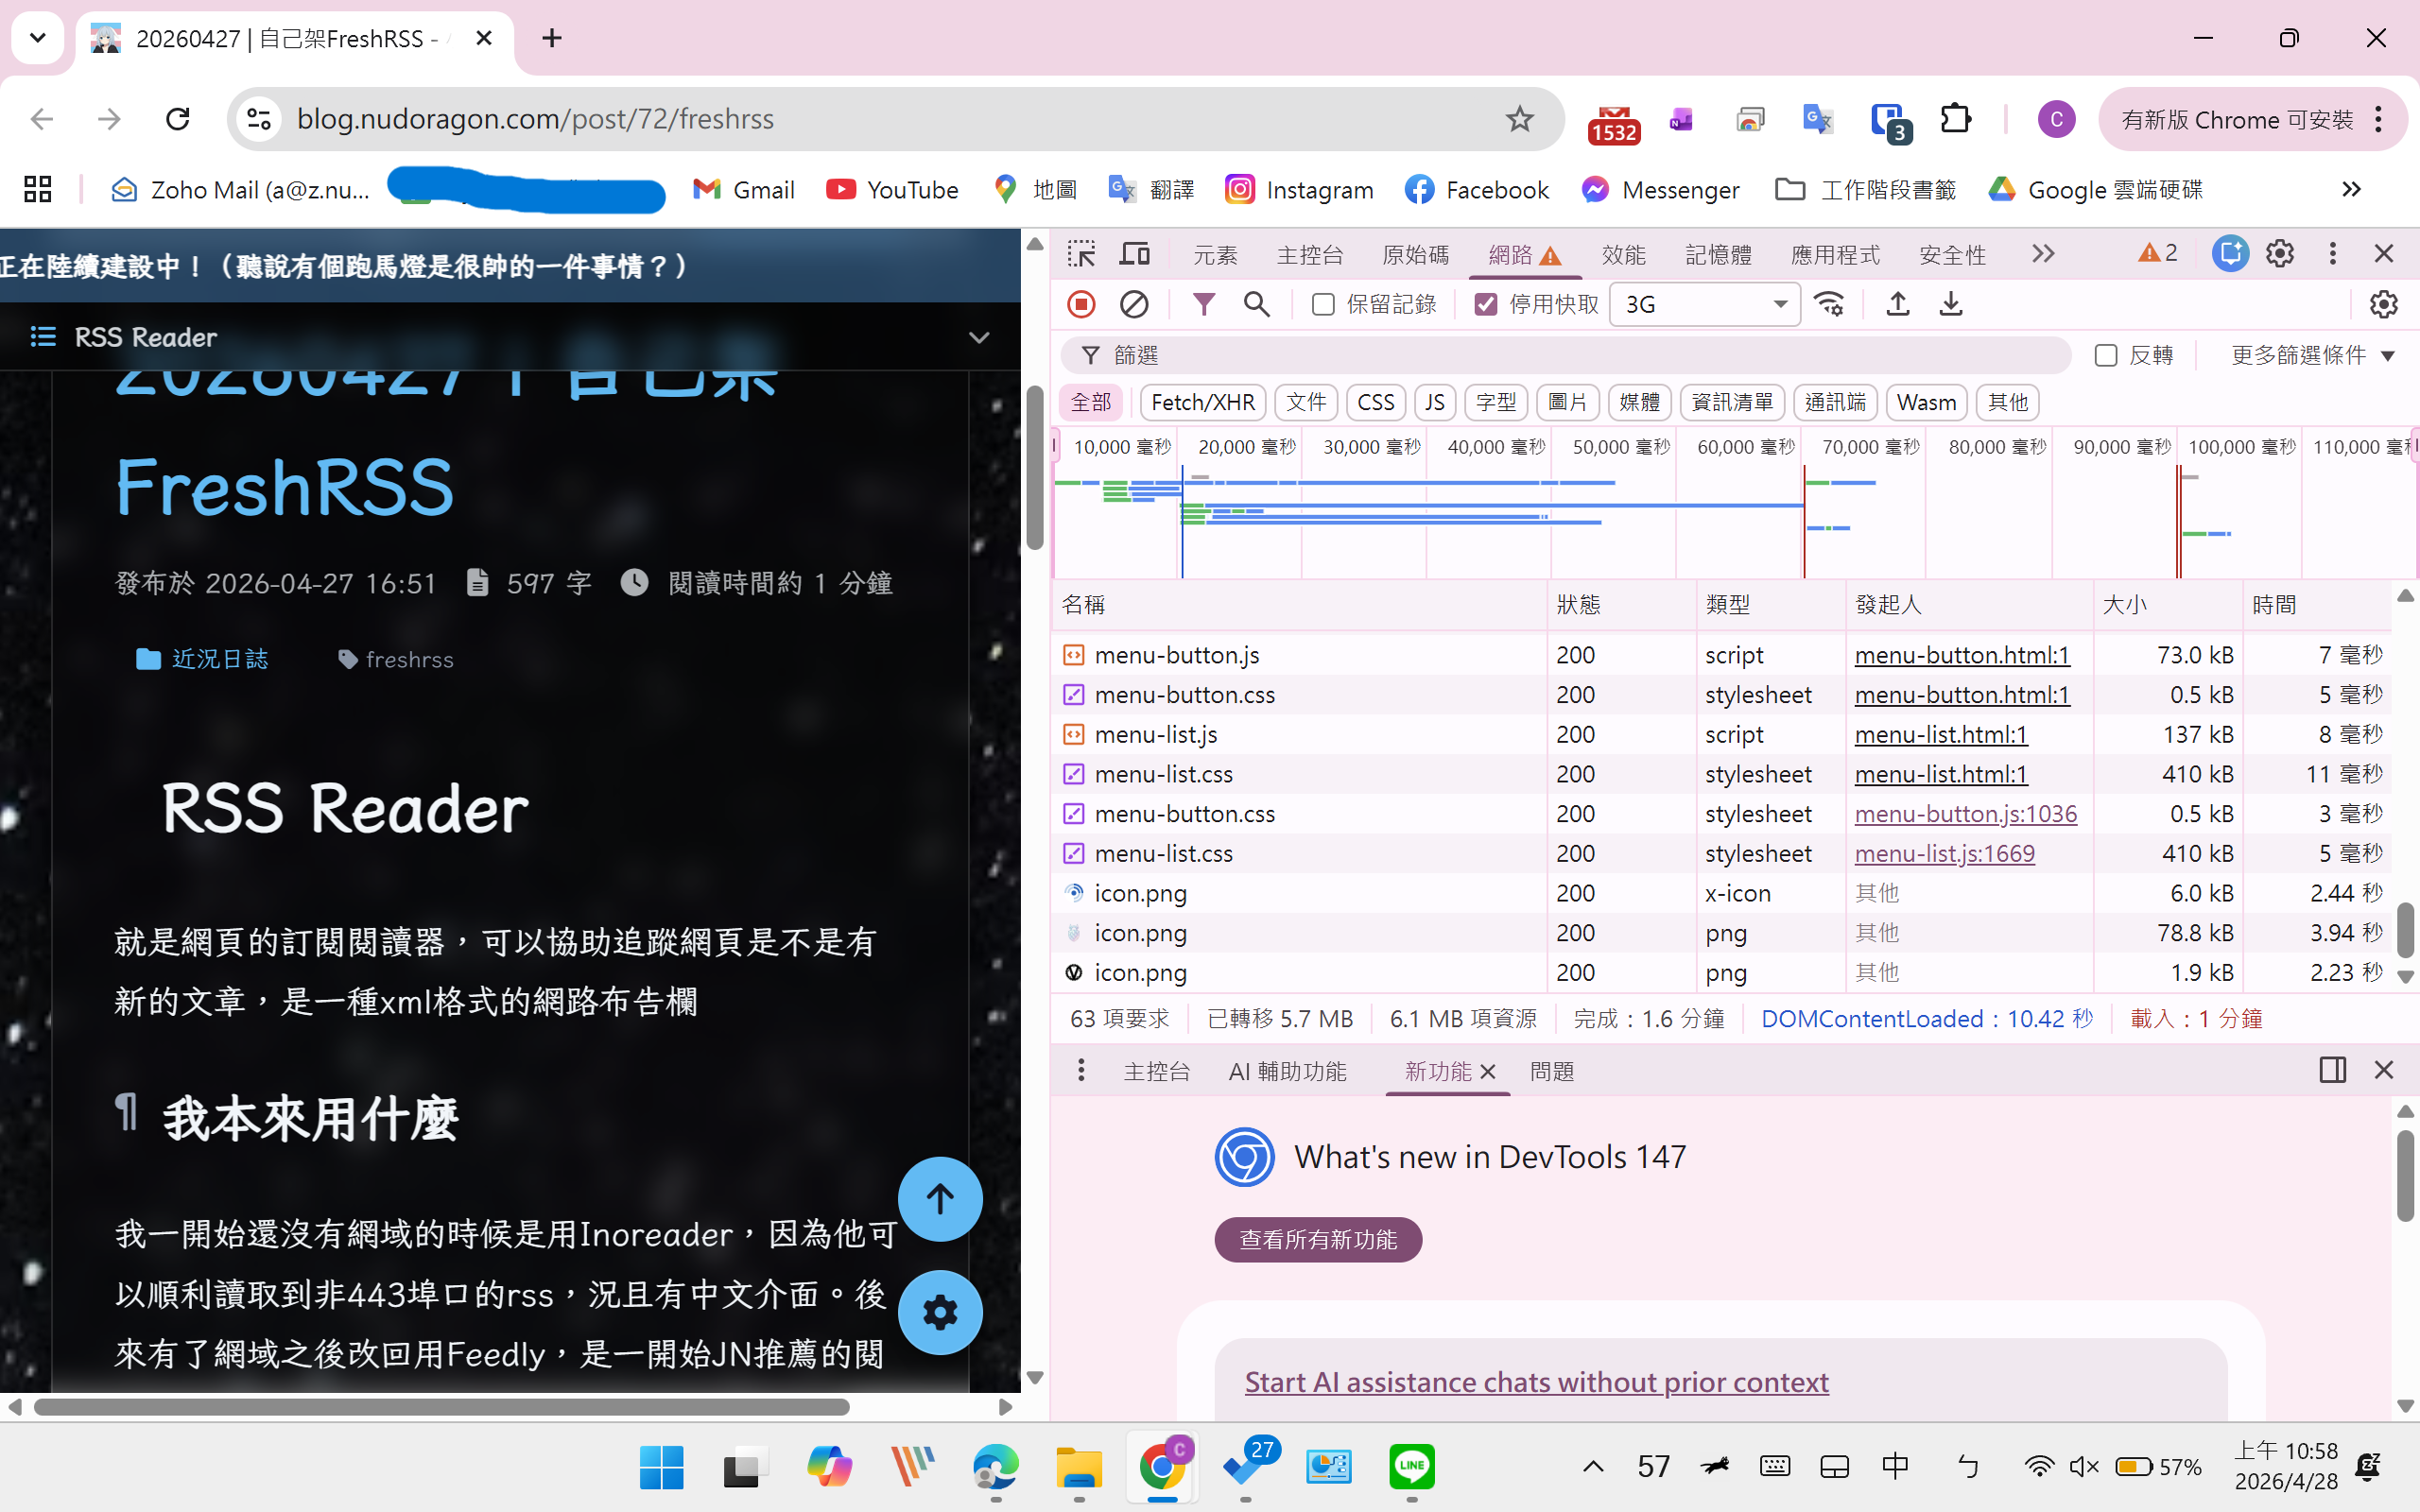
Task: Open DevTools settings gear
Action: tap(2280, 254)
